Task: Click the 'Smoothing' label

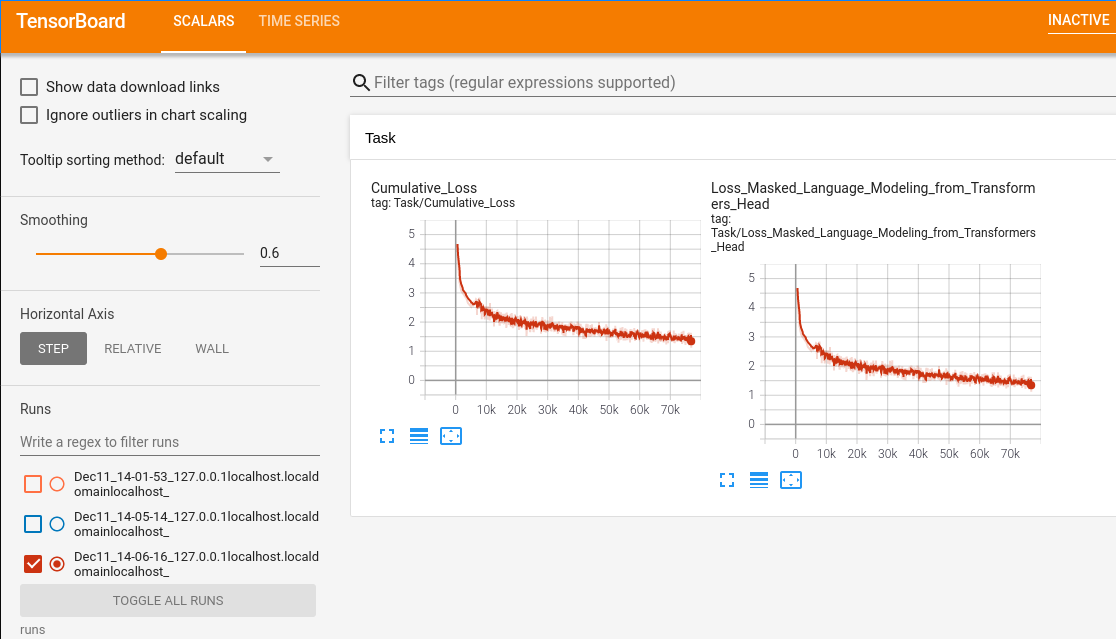Action: coord(54,220)
